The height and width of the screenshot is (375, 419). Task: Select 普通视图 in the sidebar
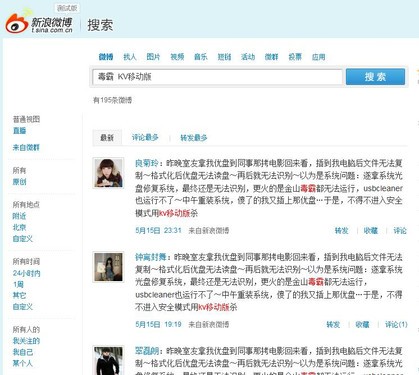point(26,119)
